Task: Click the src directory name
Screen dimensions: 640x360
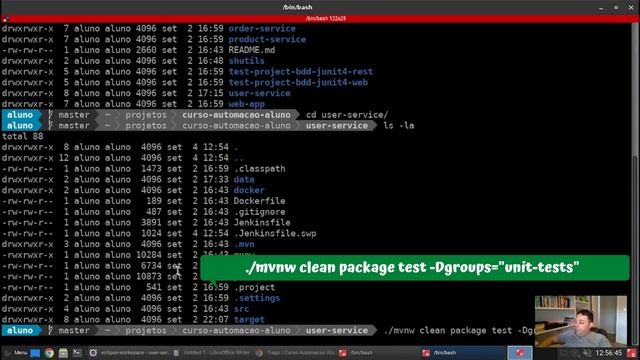Action: 242,309
